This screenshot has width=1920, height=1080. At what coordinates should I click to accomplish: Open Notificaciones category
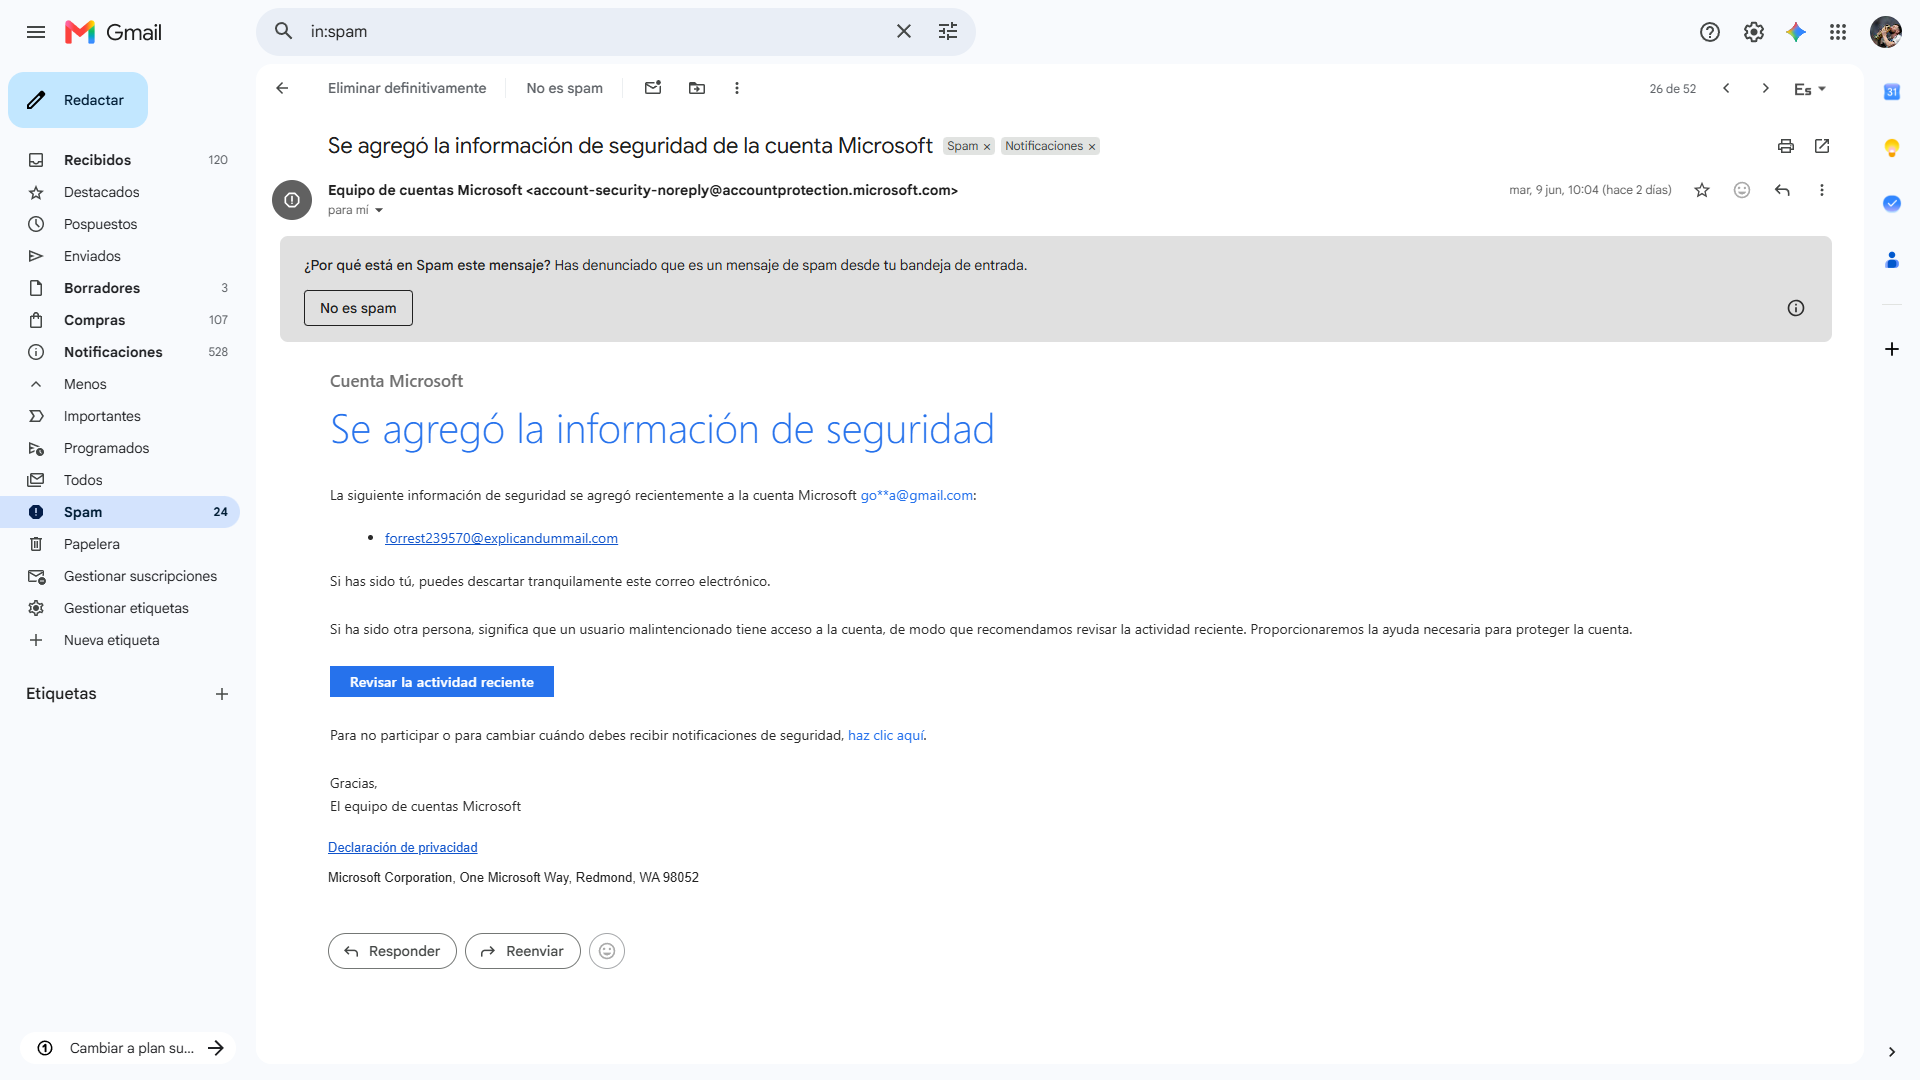(120, 352)
